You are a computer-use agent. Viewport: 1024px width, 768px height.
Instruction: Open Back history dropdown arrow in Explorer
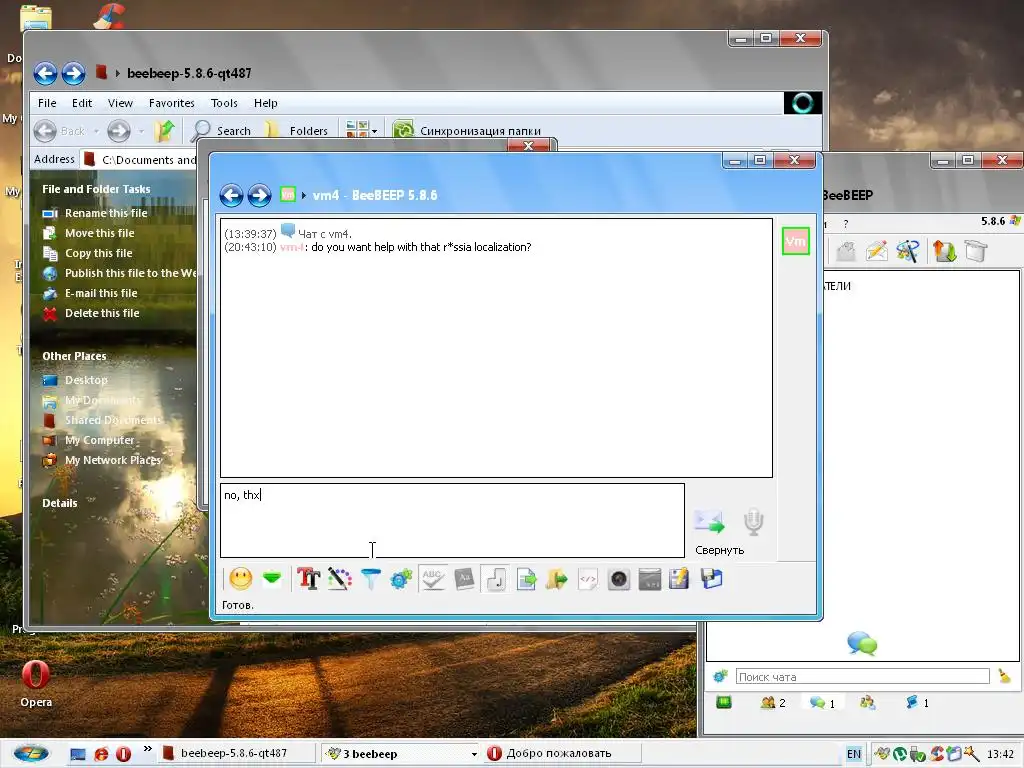(x=96, y=131)
